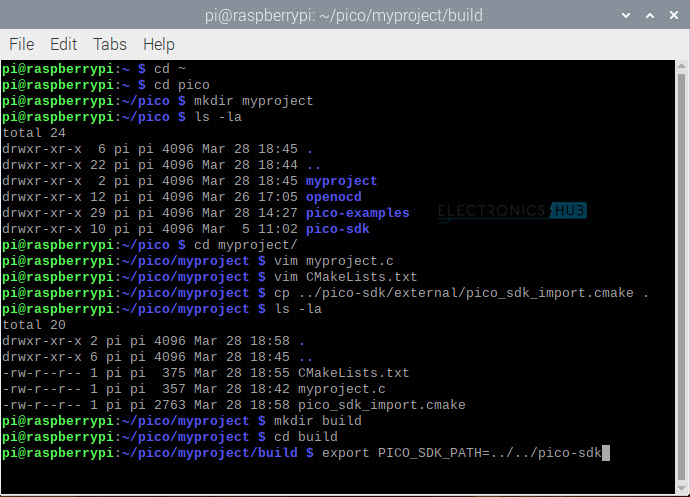Click the blue pico-examples directory name
This screenshot has height=497, width=690.
click(x=357, y=213)
